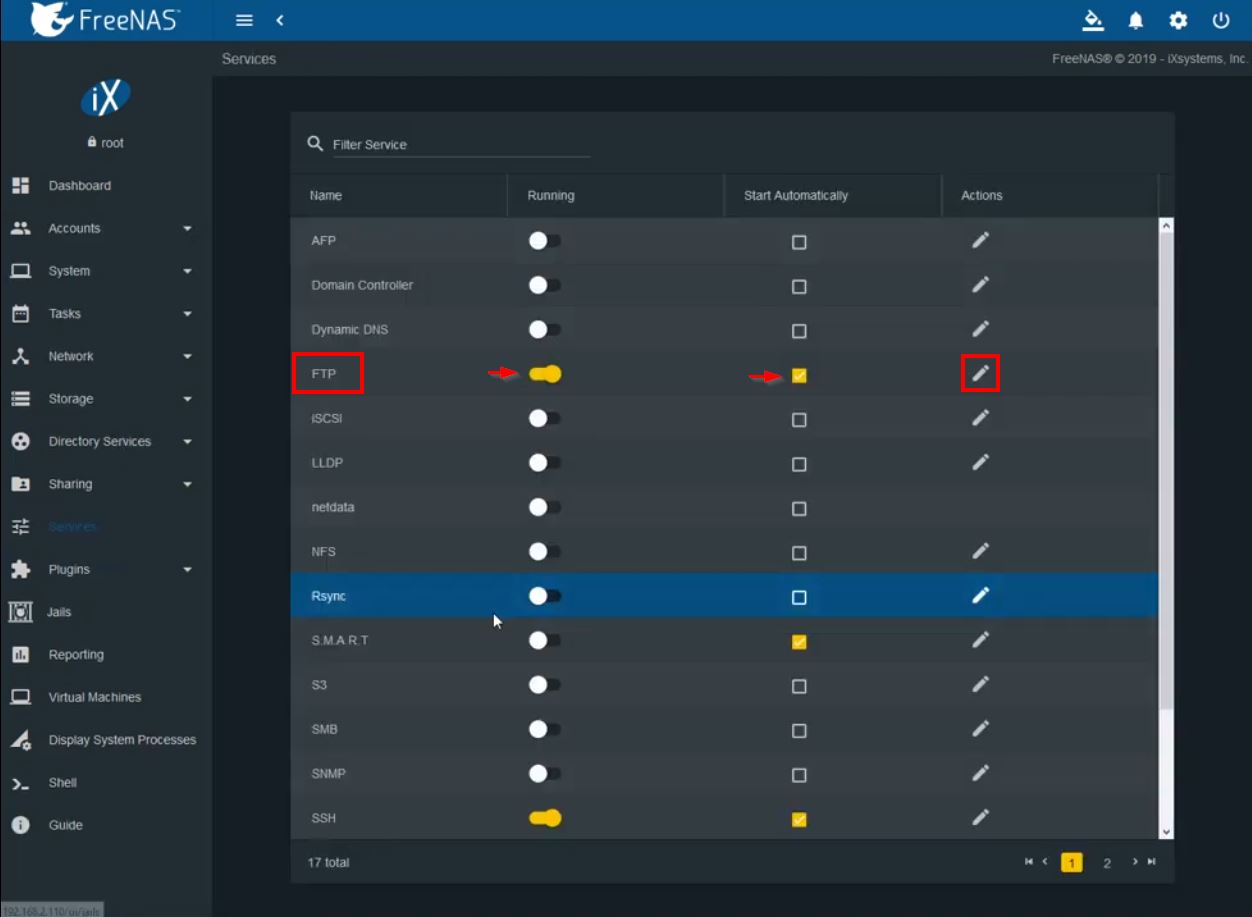Click the search magnifier icon
Screen dimensions: 1252x917
[315, 144]
